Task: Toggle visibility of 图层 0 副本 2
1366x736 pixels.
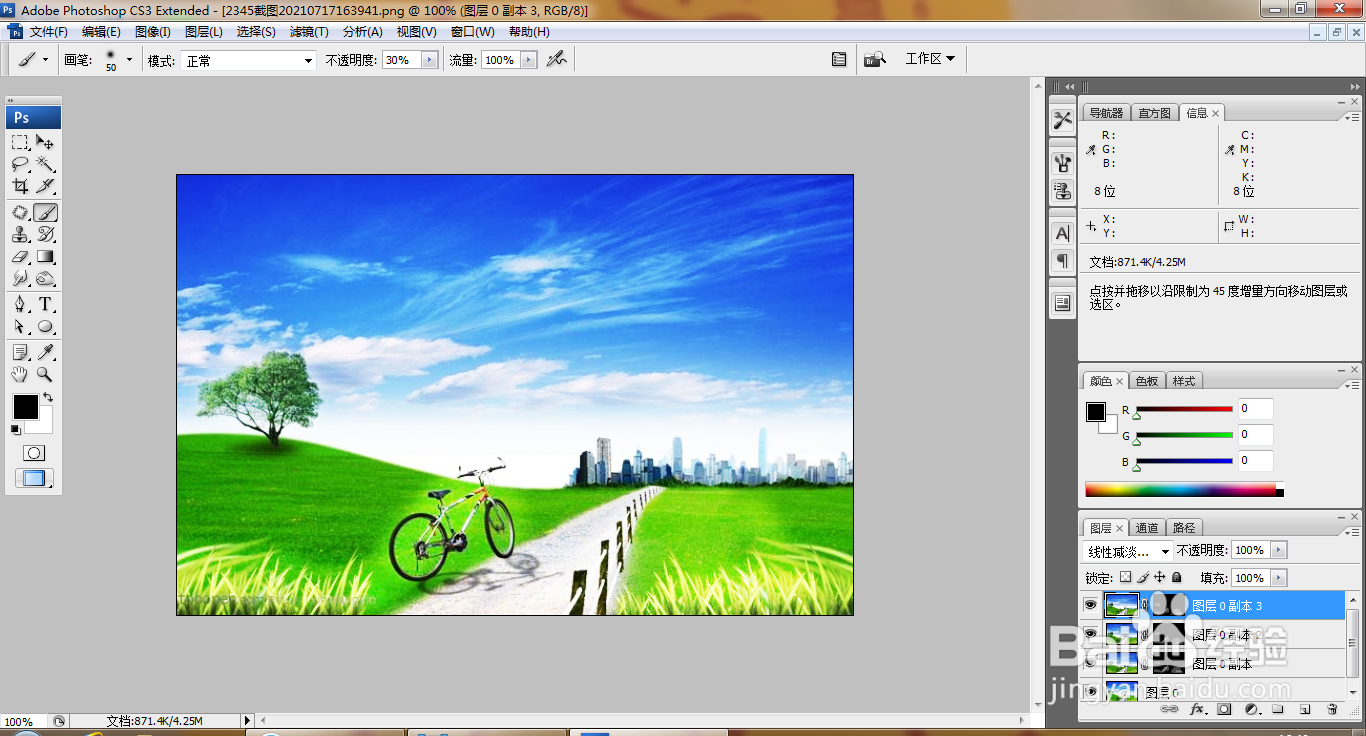Action: click(1091, 634)
